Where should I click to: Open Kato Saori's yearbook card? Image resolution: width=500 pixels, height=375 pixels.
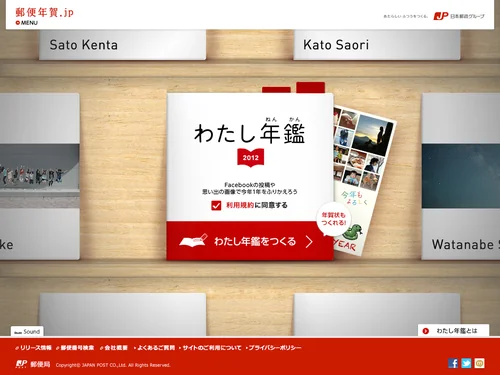(377, 45)
